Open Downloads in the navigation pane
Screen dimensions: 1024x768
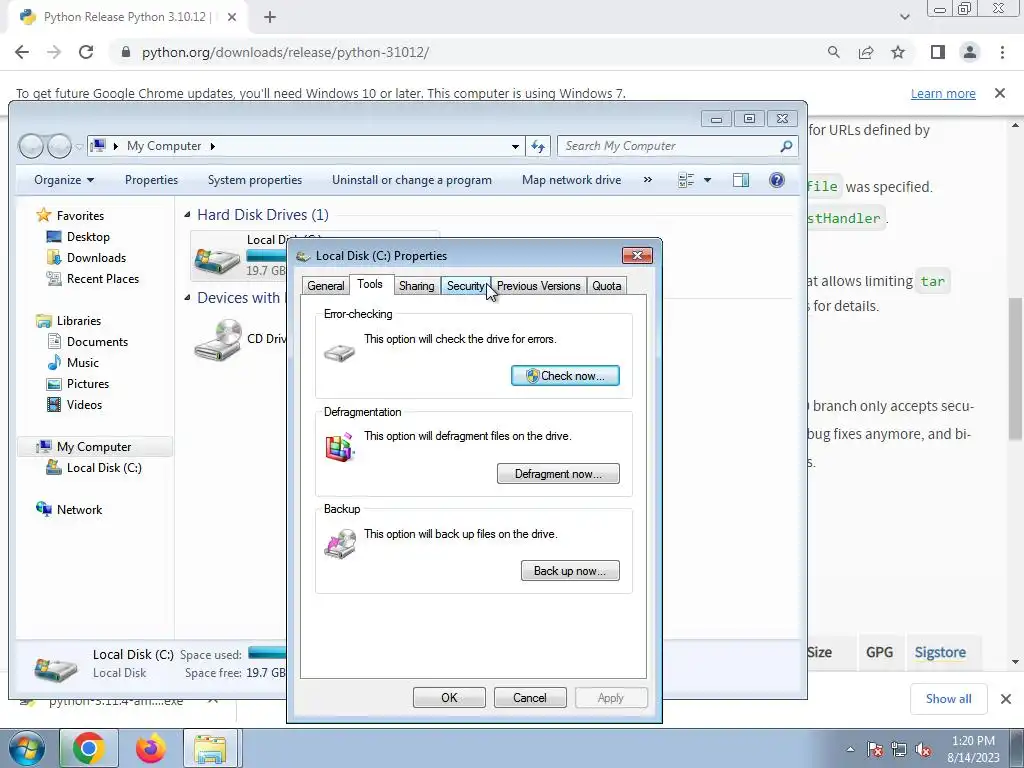(x=96, y=258)
